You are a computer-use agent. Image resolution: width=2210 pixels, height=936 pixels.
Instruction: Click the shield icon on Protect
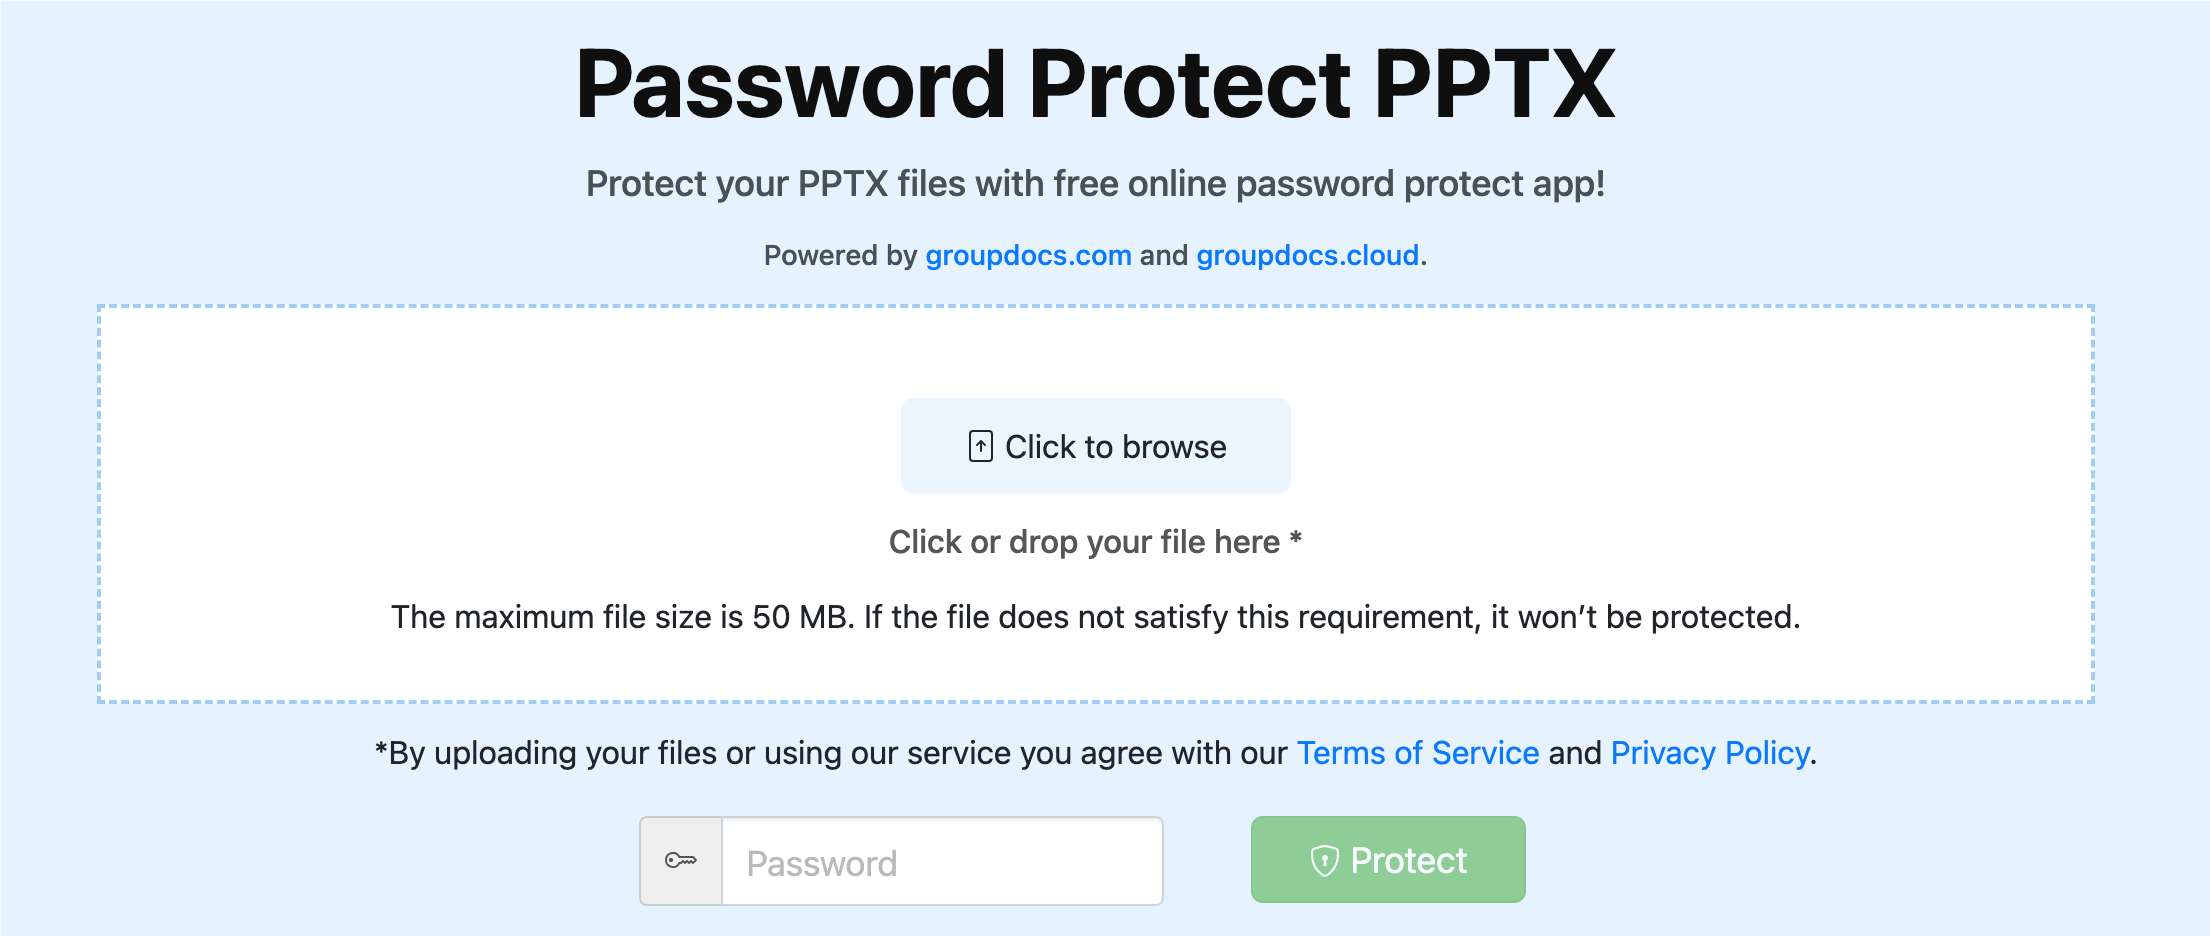(1324, 861)
